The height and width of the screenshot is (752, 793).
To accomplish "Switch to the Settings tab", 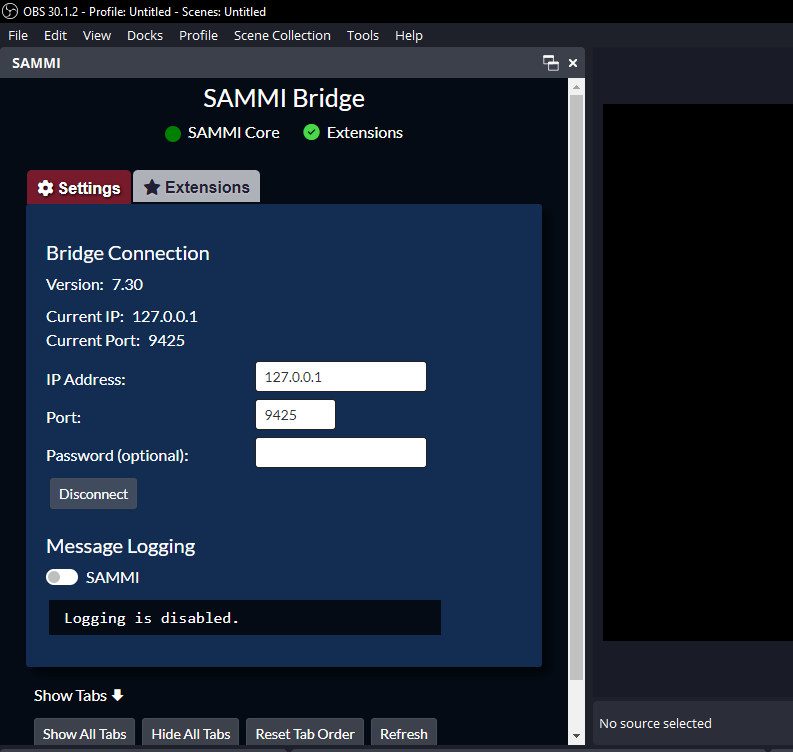I will pos(79,187).
